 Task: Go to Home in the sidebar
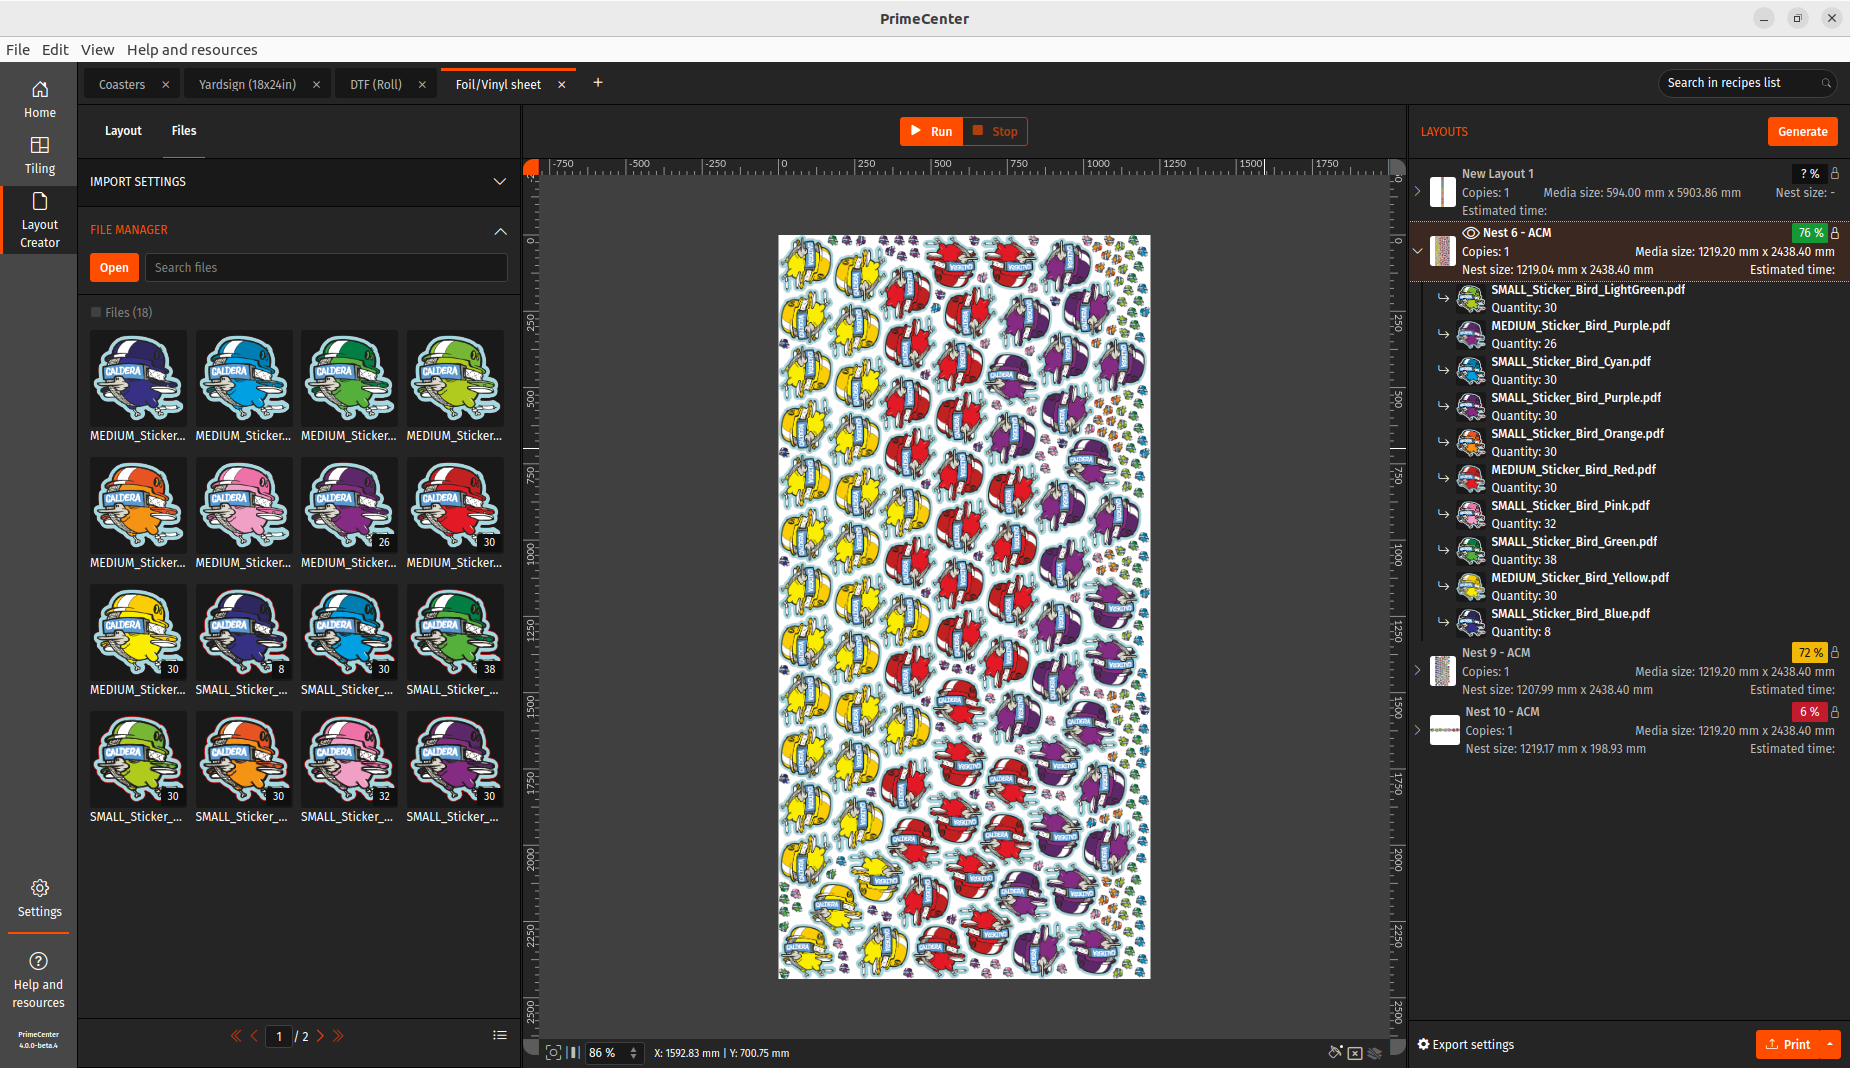pyautogui.click(x=40, y=99)
